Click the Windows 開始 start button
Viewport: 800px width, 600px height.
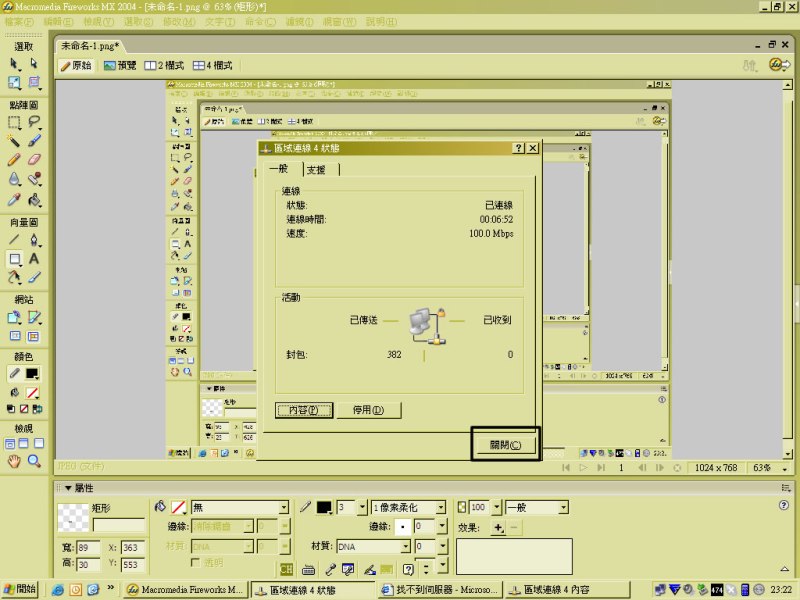[20, 589]
